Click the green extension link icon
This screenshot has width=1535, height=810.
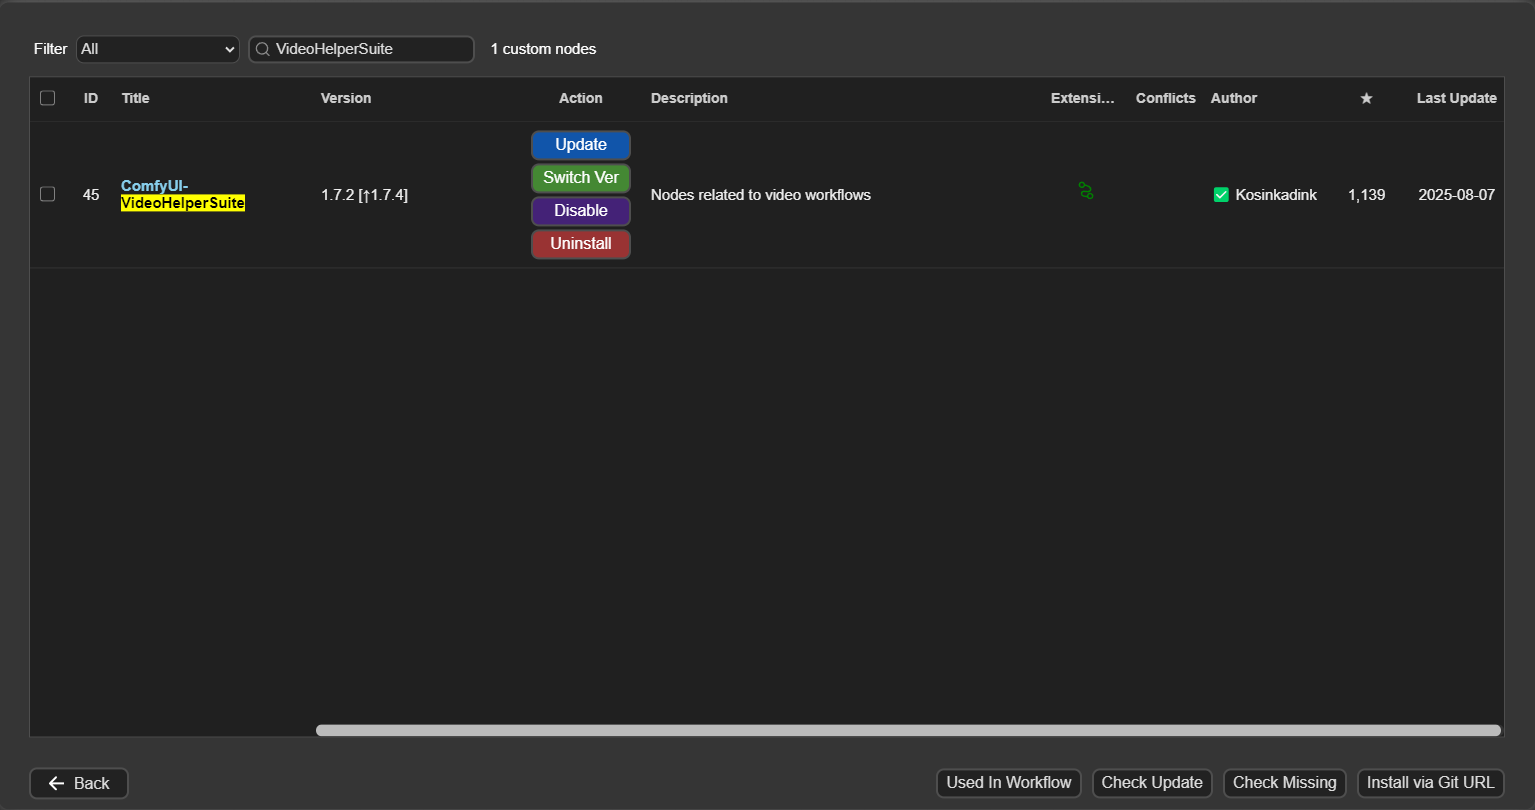coord(1085,190)
